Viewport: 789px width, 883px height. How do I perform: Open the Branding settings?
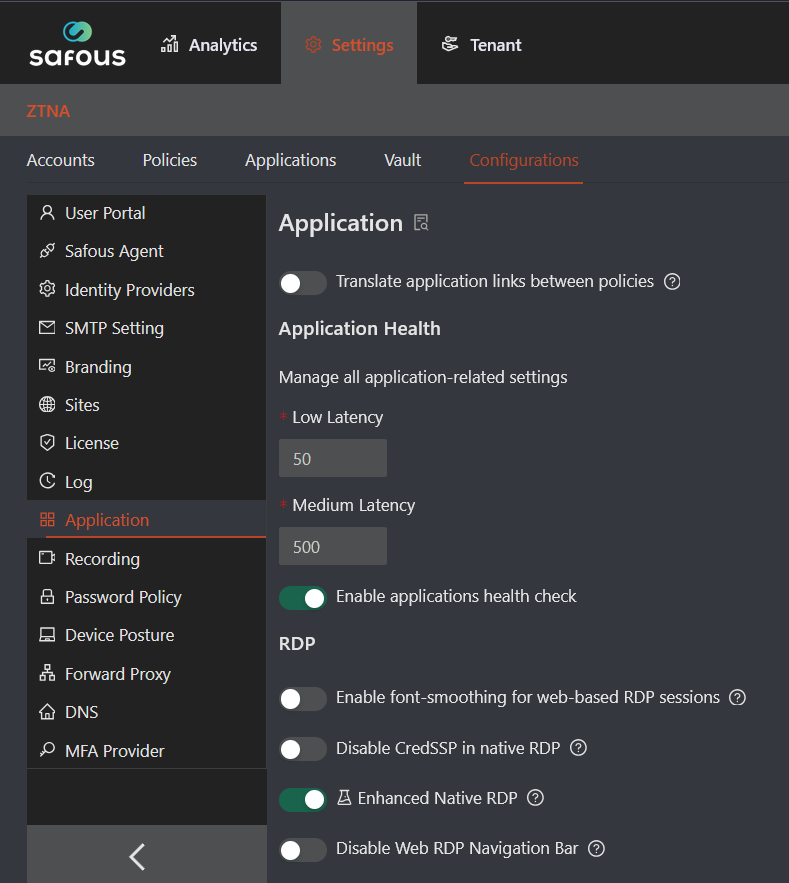point(97,366)
